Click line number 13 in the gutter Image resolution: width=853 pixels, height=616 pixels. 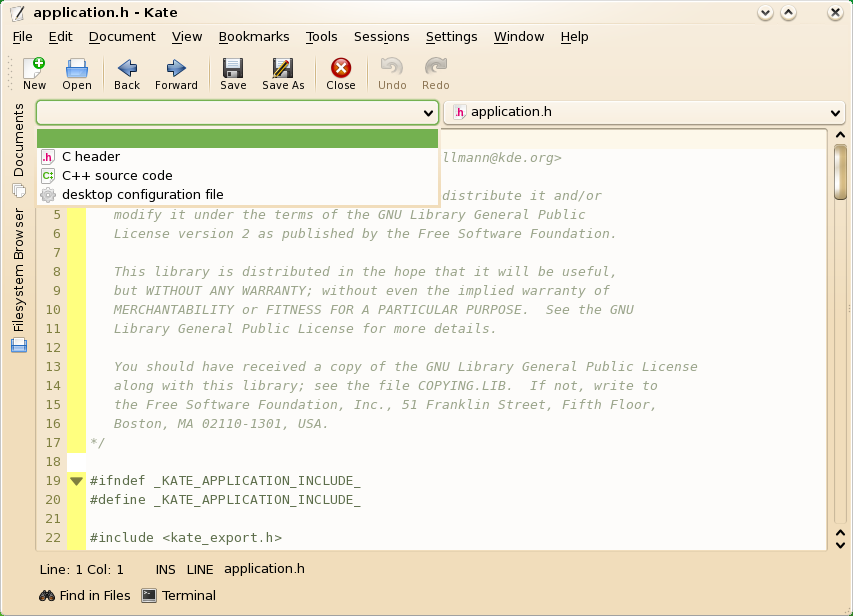click(x=53, y=367)
